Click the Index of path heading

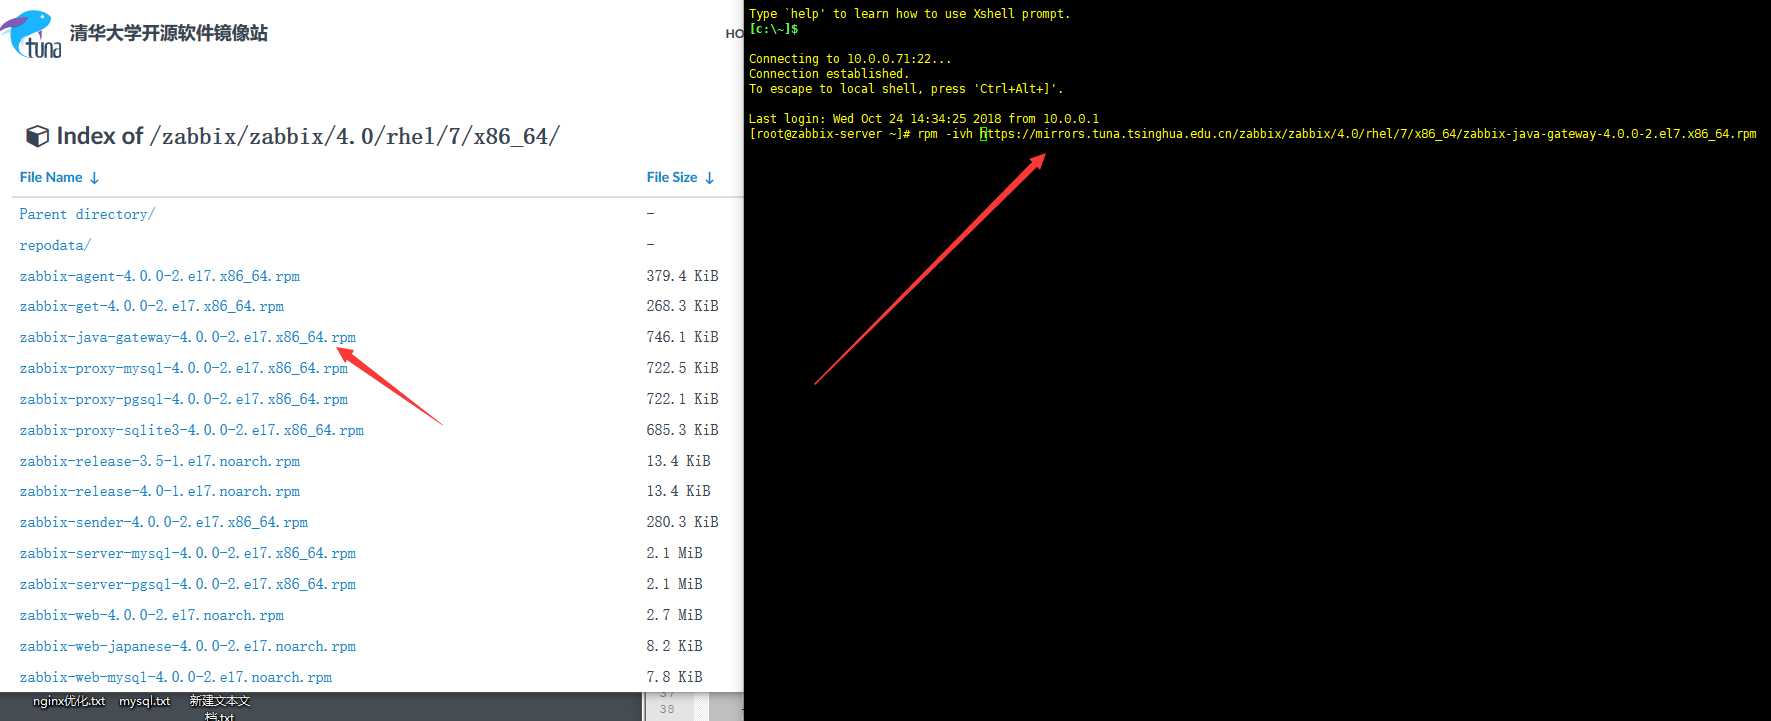pos(308,136)
